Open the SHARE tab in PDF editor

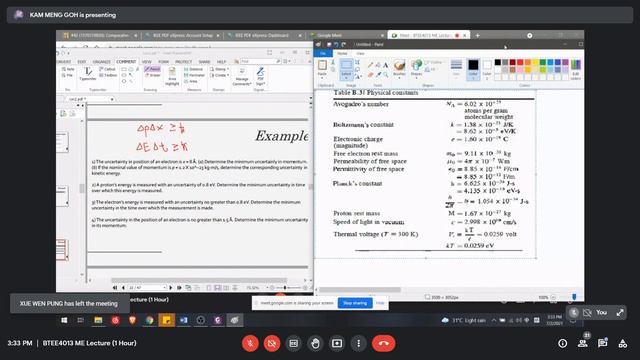tap(204, 62)
